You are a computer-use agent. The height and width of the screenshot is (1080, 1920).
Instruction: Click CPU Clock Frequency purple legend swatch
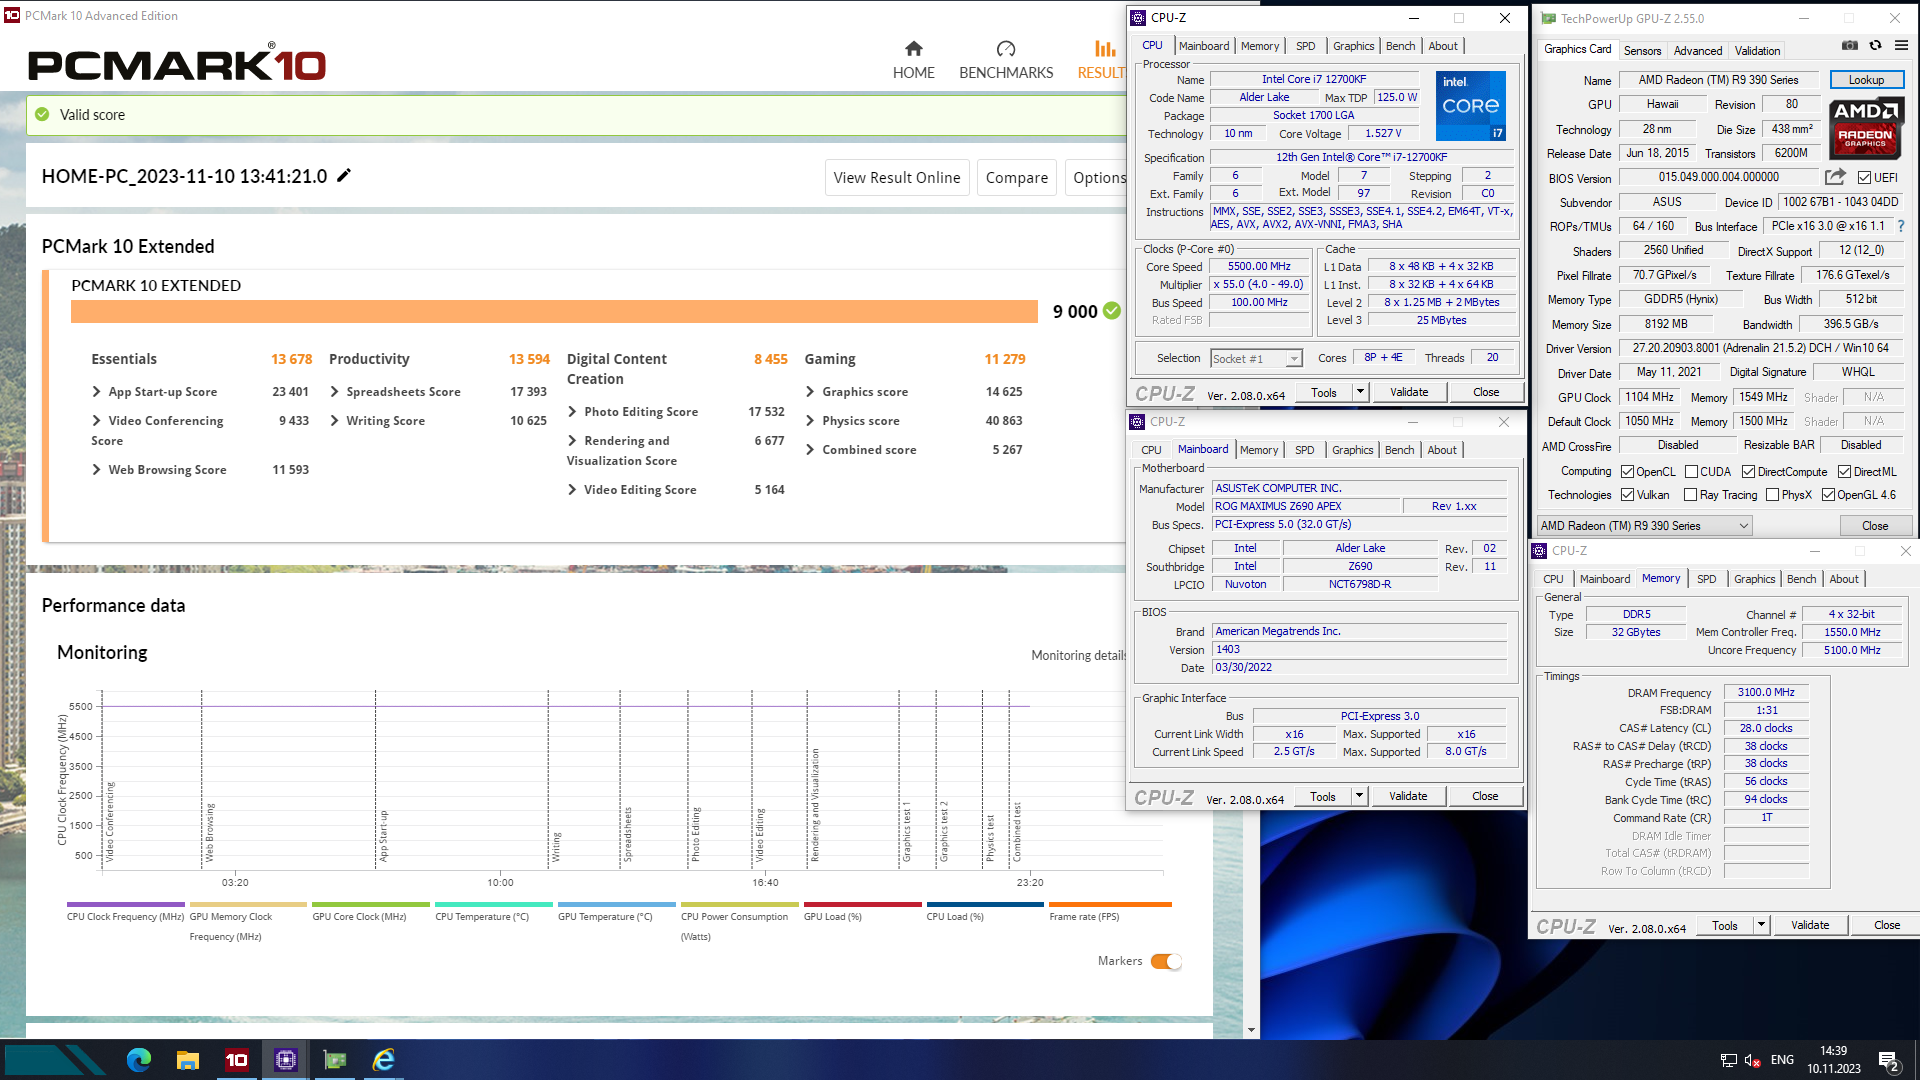[x=125, y=904]
